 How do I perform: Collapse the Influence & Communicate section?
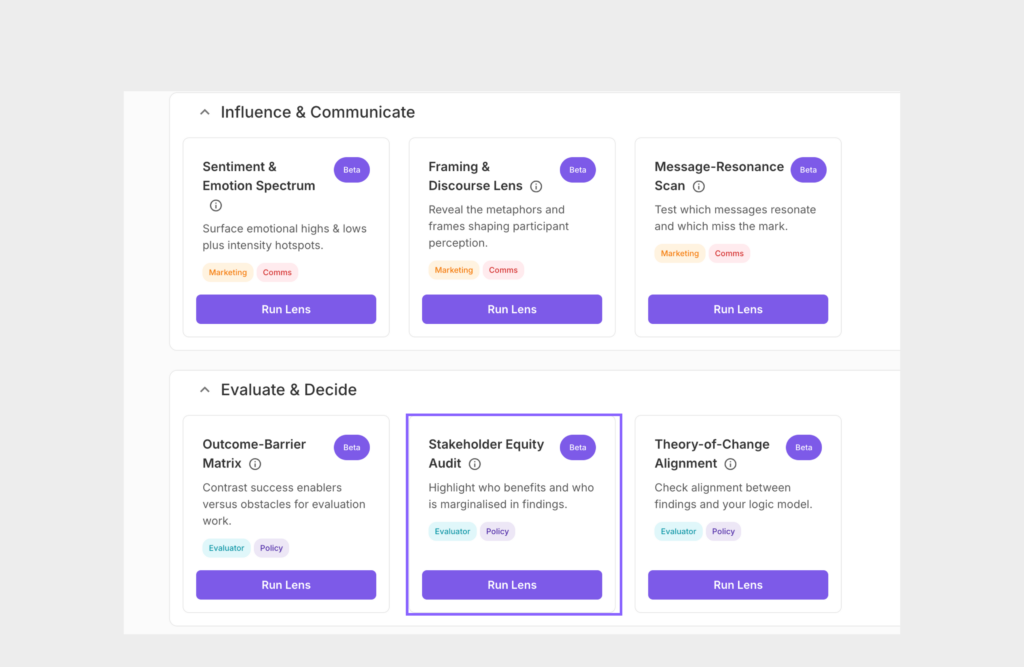tap(204, 112)
